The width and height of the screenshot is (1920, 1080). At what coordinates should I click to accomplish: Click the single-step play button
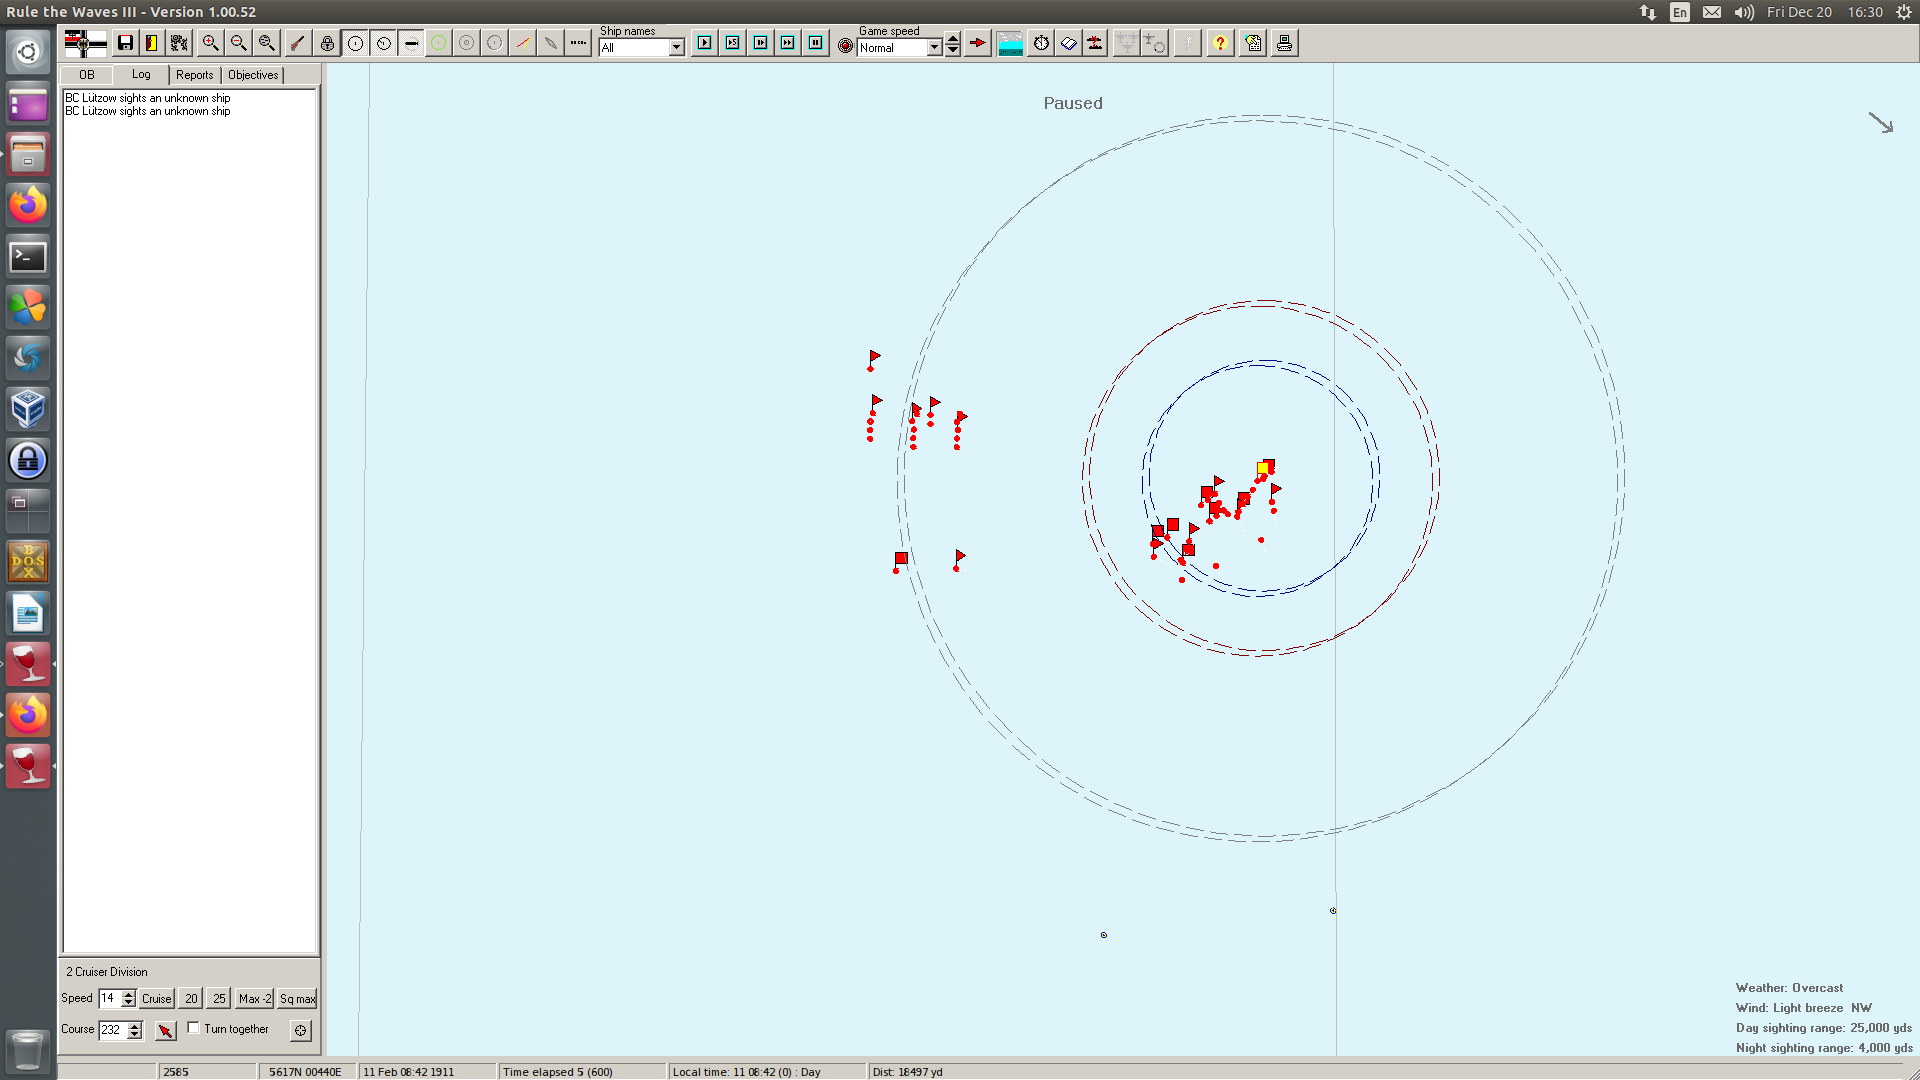coord(705,43)
